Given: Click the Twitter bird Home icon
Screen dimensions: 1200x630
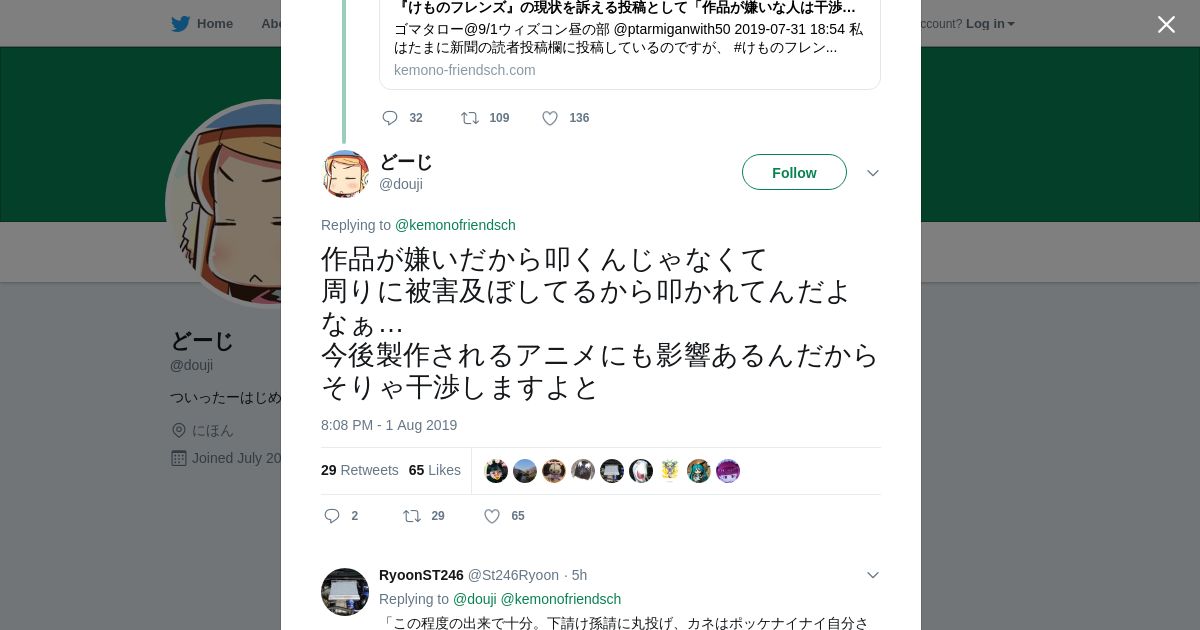Looking at the screenshot, I should [181, 24].
